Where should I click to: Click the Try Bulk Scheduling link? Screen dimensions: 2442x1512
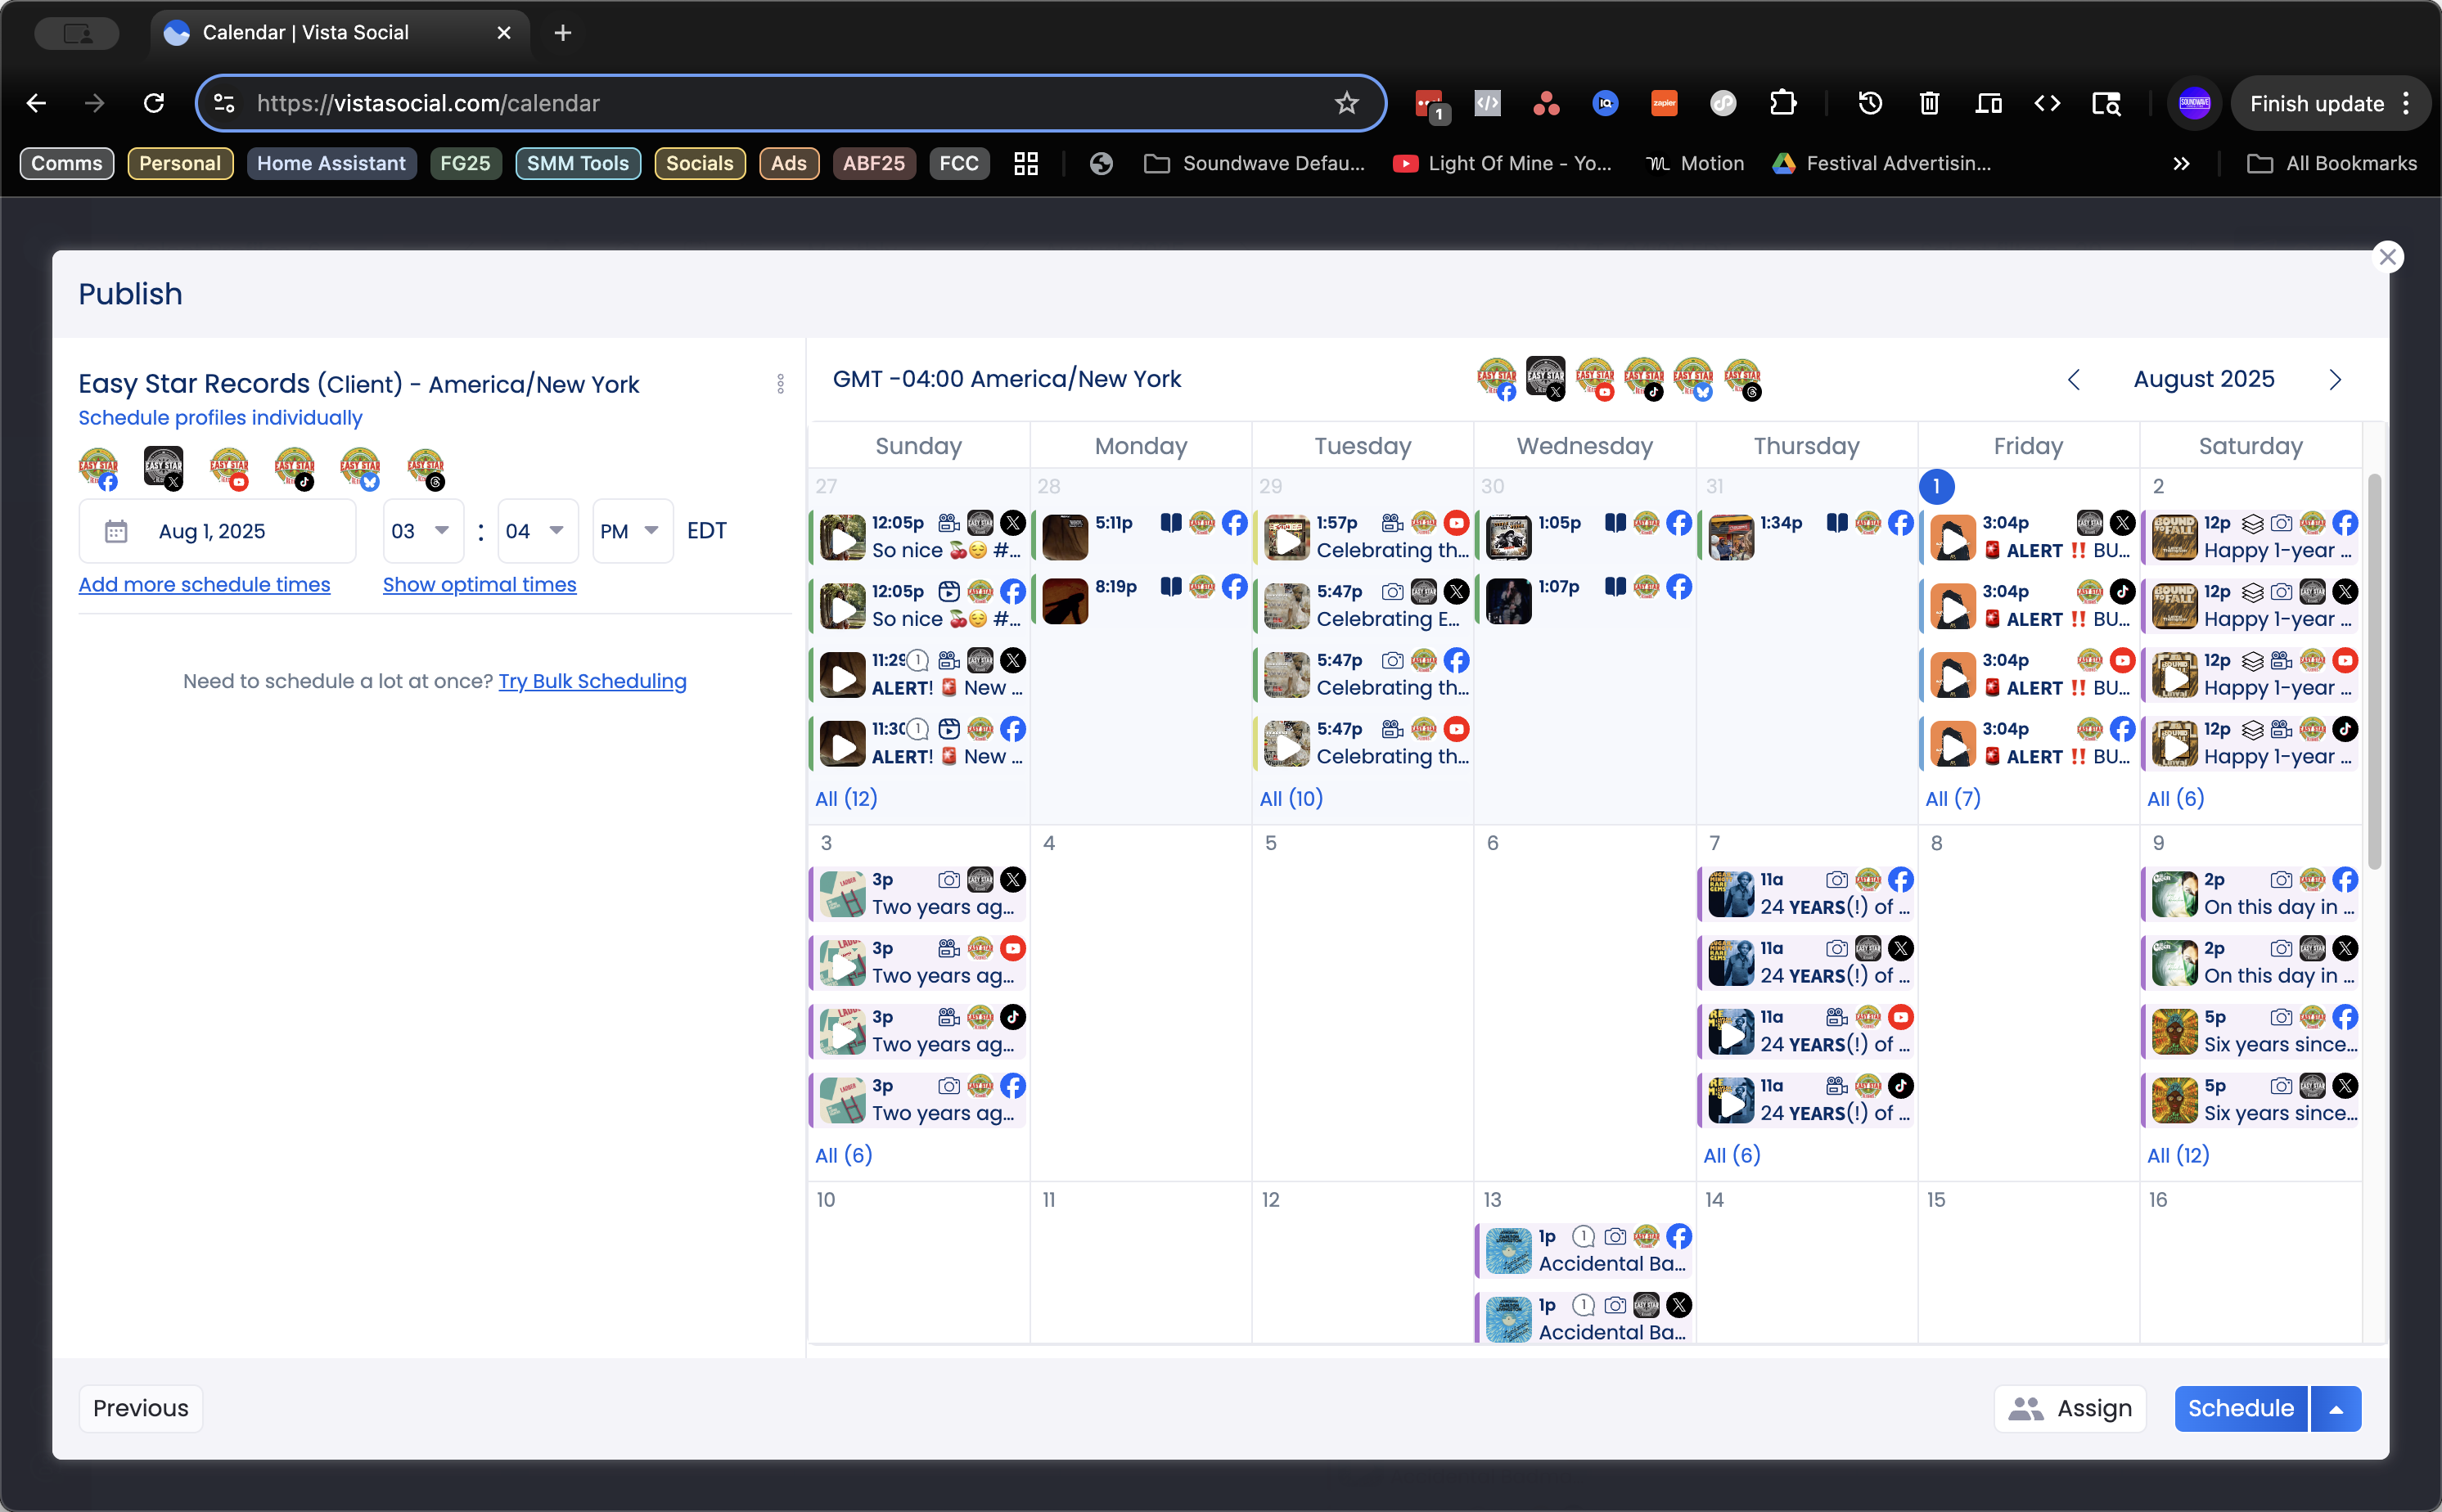592,681
